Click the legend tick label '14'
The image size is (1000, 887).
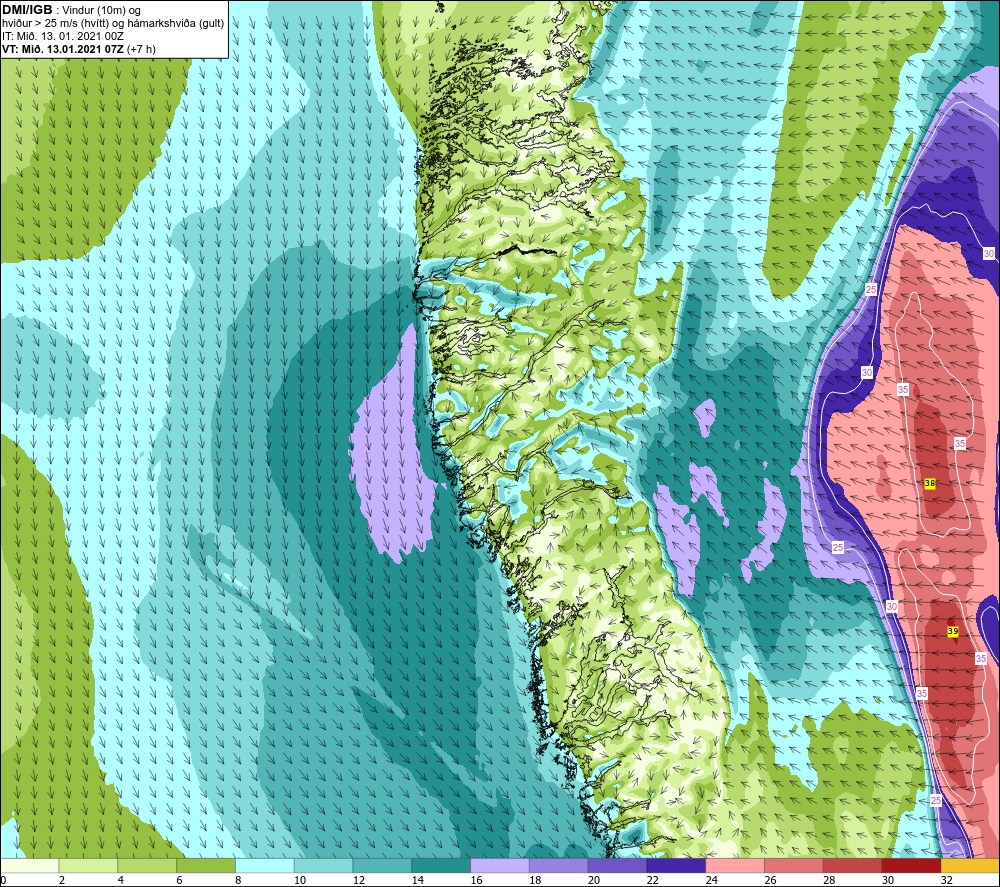(418, 880)
